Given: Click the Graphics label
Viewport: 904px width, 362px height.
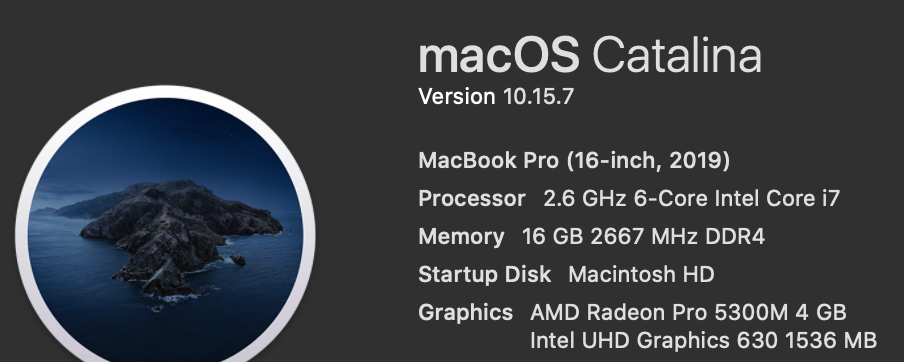Looking at the screenshot, I should [x=465, y=312].
